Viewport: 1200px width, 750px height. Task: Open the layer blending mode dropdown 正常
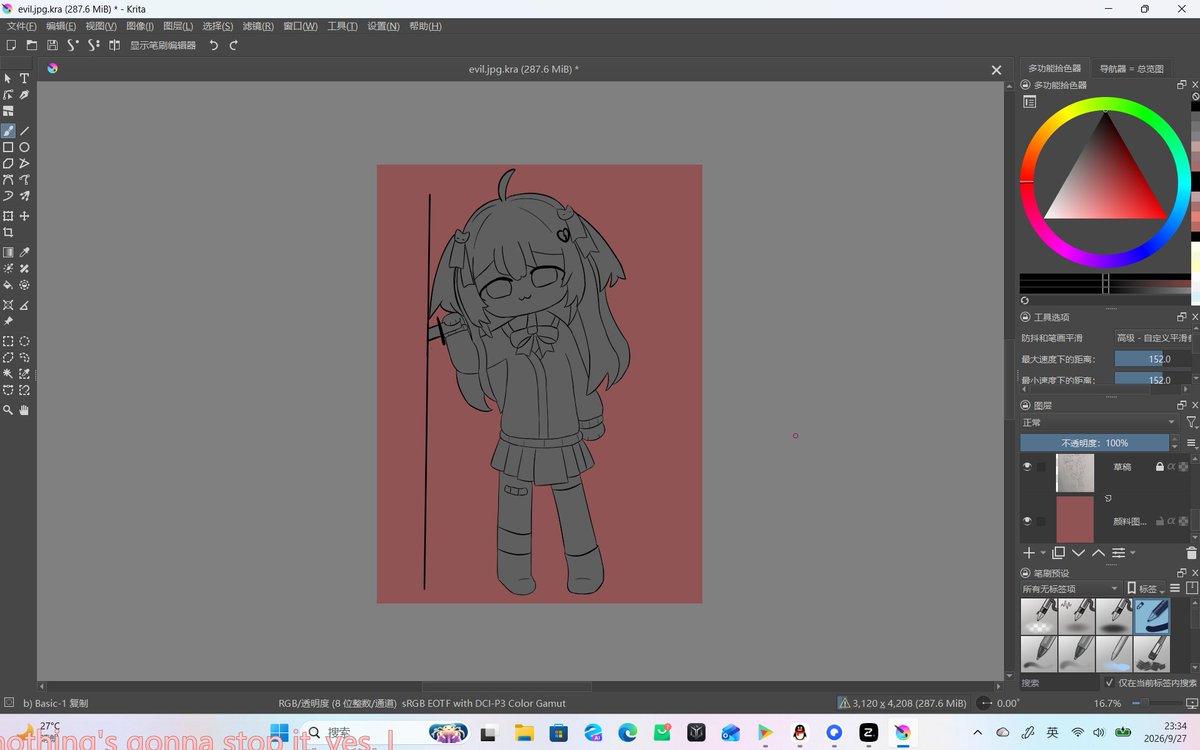coord(1100,423)
